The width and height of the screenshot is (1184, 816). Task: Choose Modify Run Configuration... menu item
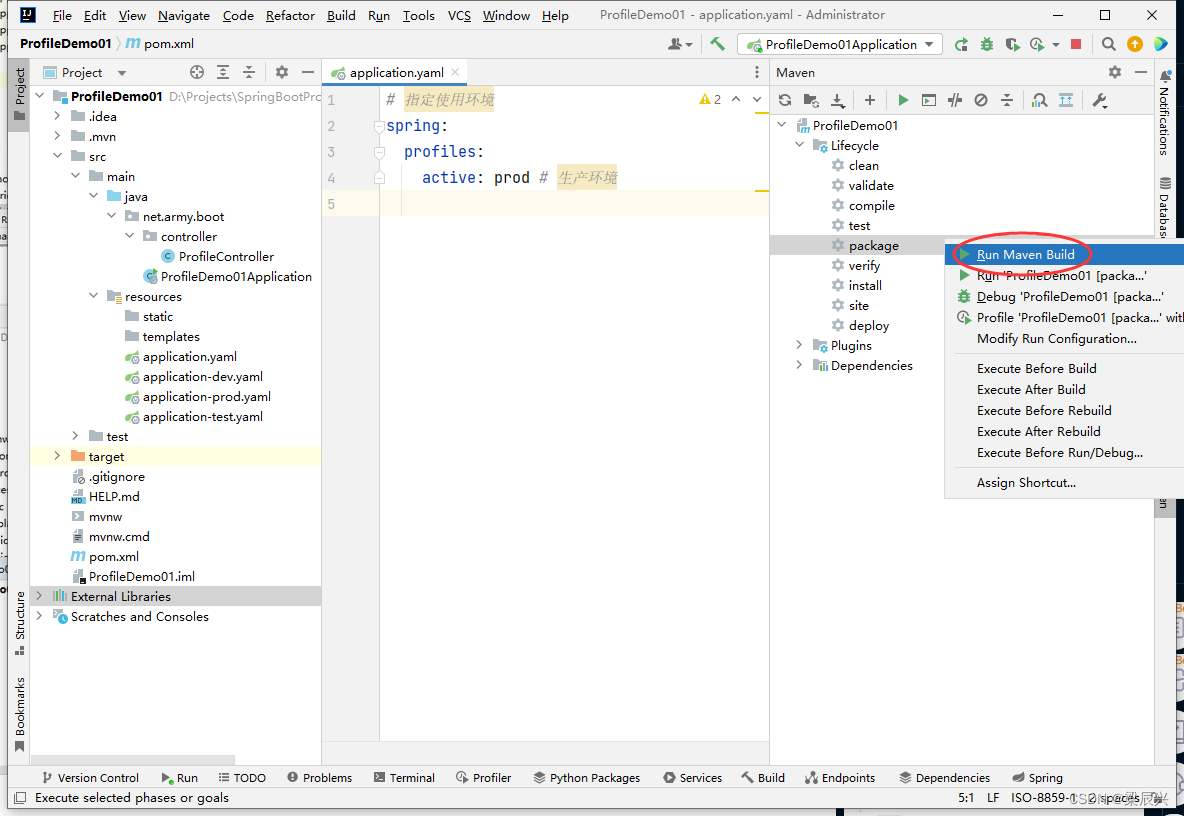pos(1065,339)
